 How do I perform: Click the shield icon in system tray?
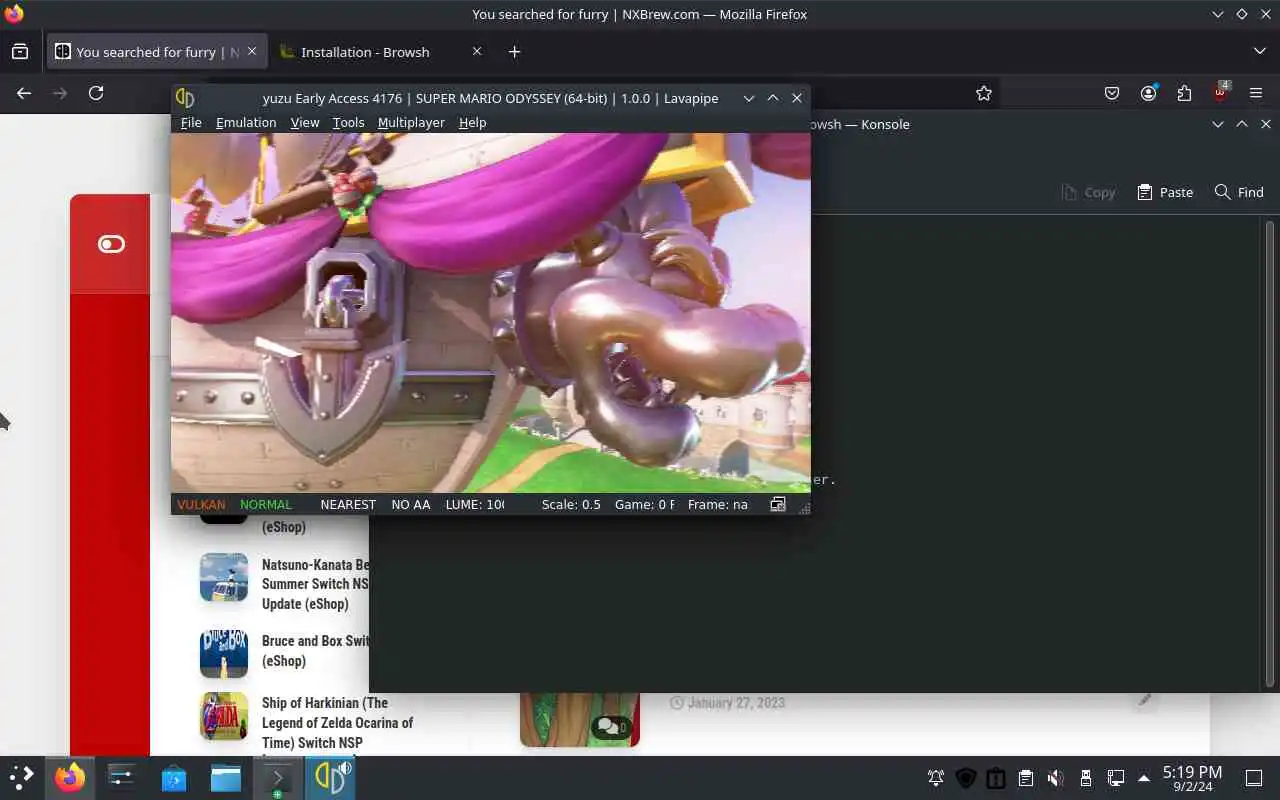coord(966,778)
